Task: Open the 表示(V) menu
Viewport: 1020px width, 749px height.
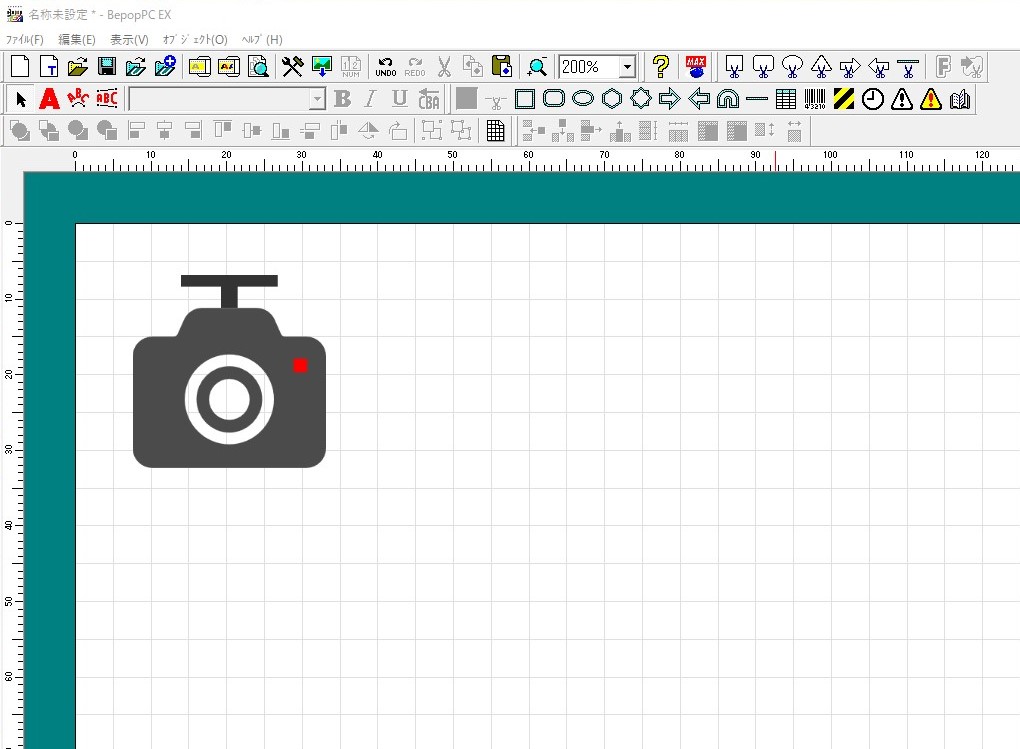Action: (129, 40)
